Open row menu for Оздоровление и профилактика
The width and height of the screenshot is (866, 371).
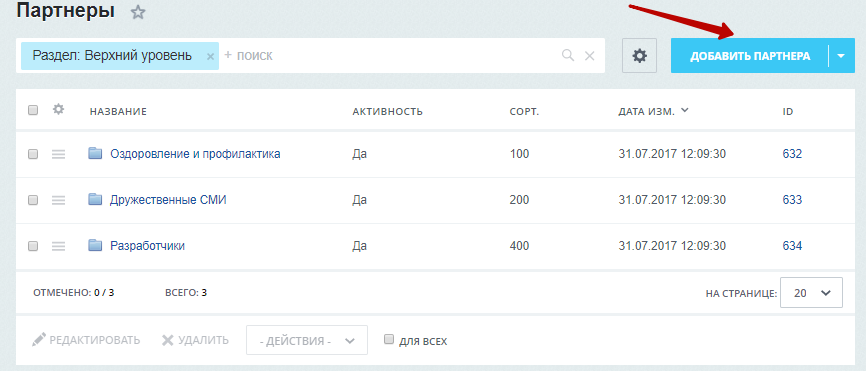click(x=59, y=155)
